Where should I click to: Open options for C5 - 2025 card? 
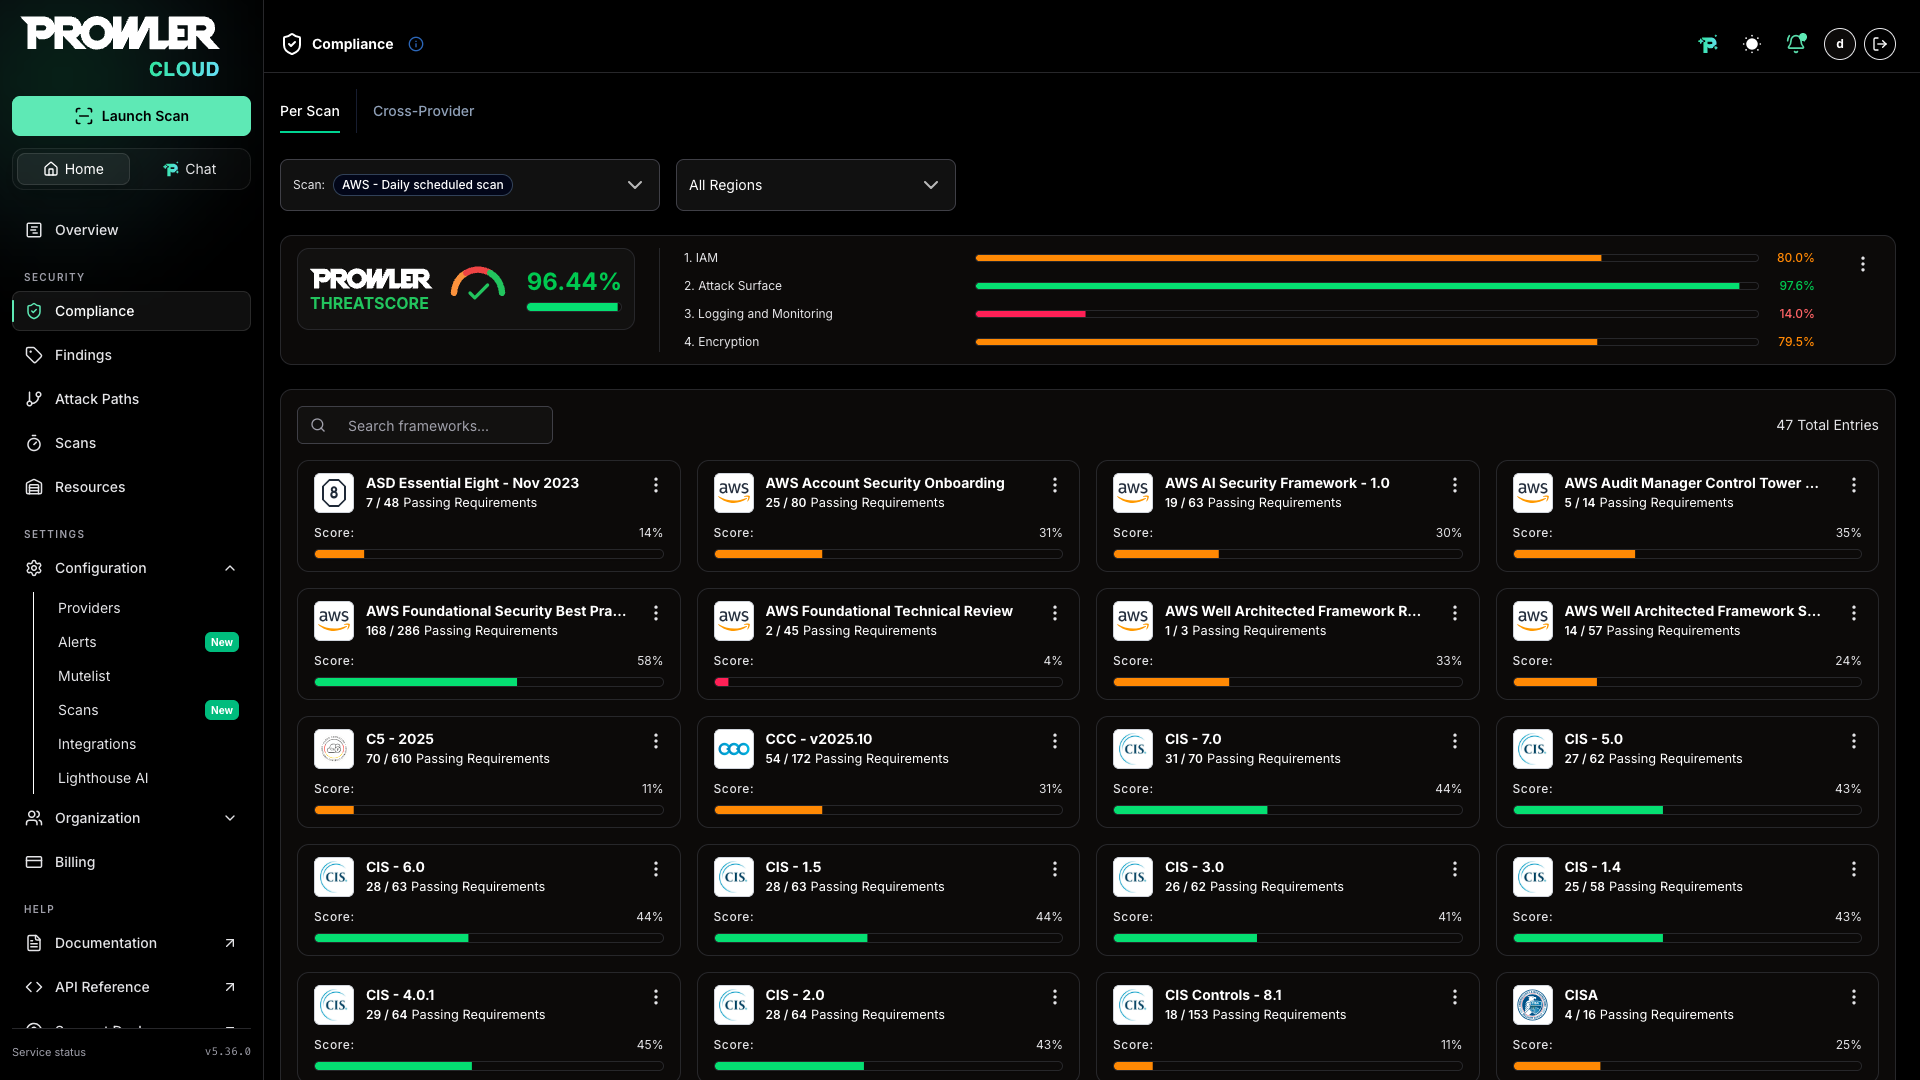tap(656, 741)
